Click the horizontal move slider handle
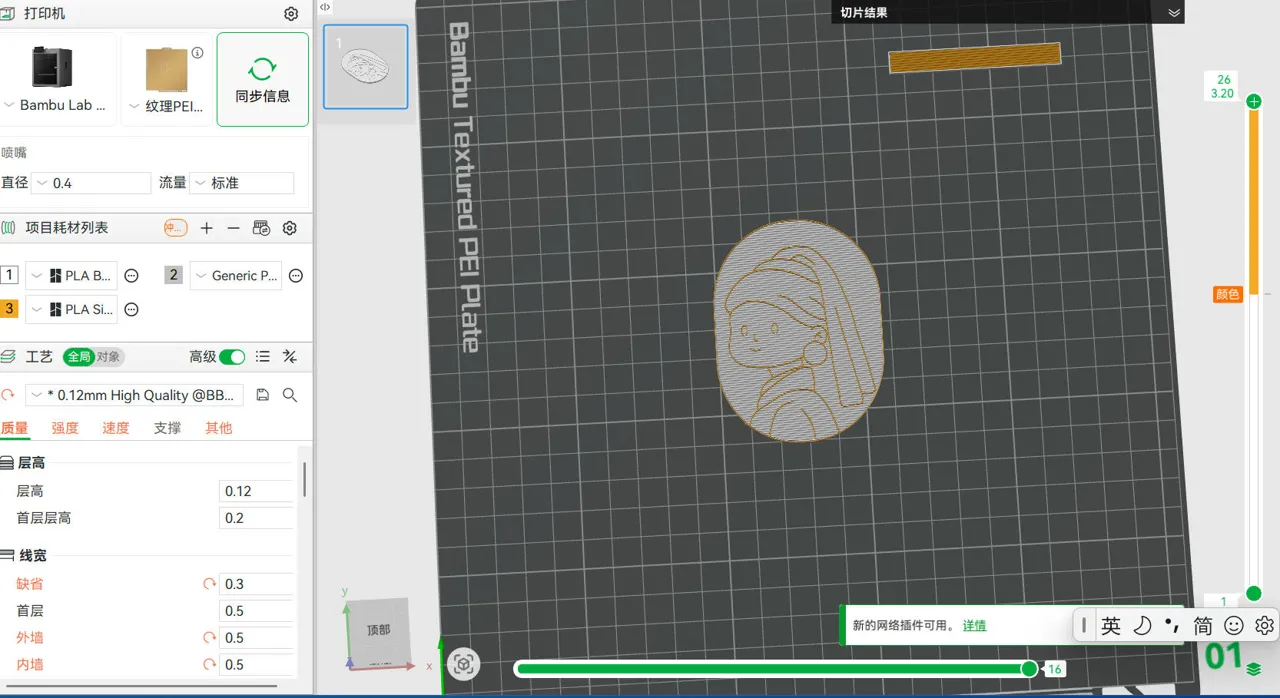This screenshot has width=1280, height=698. tap(1029, 668)
